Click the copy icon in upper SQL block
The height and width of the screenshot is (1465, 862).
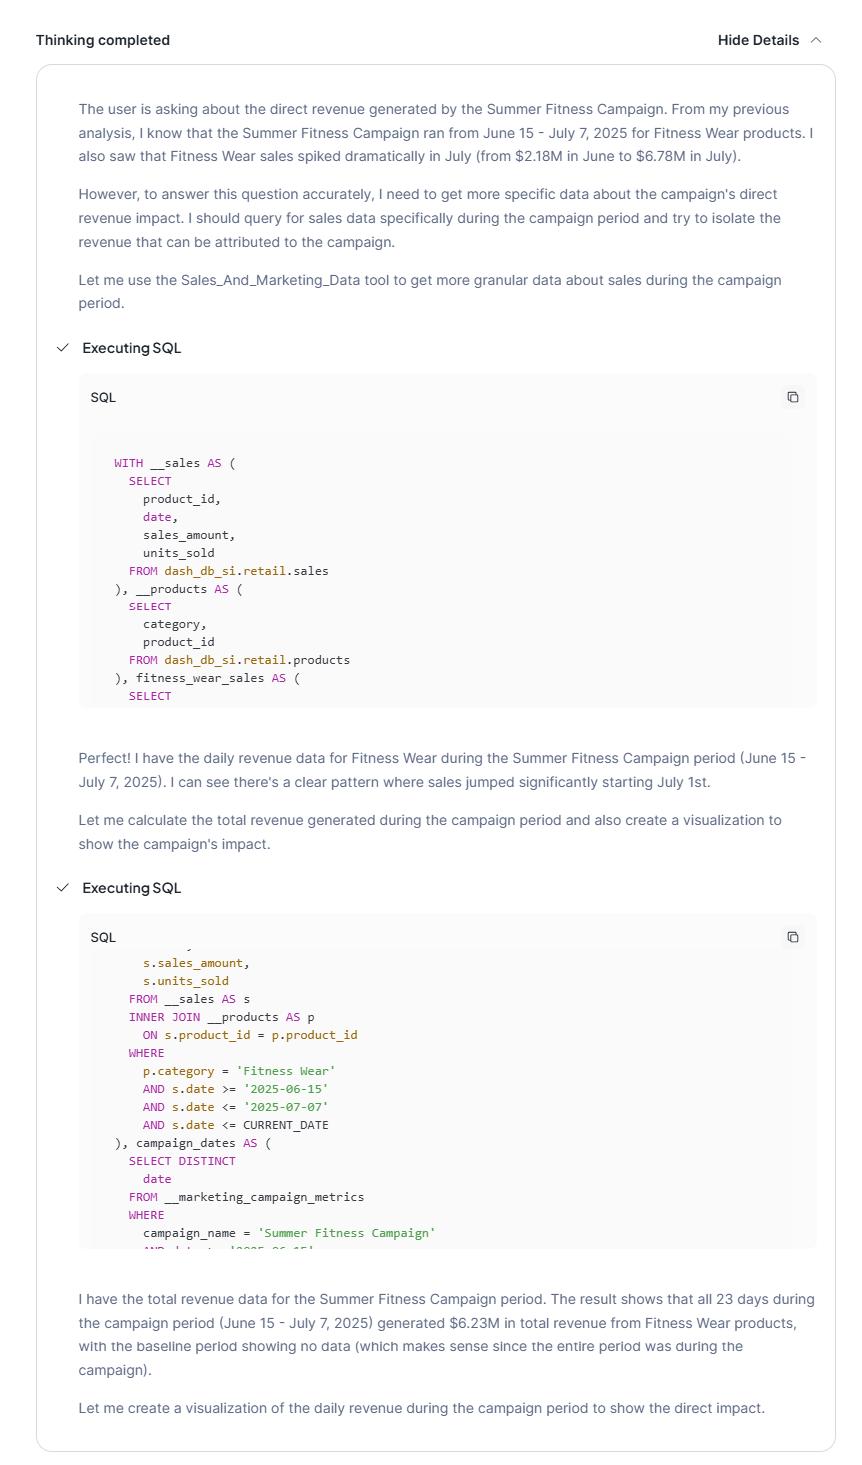794,397
